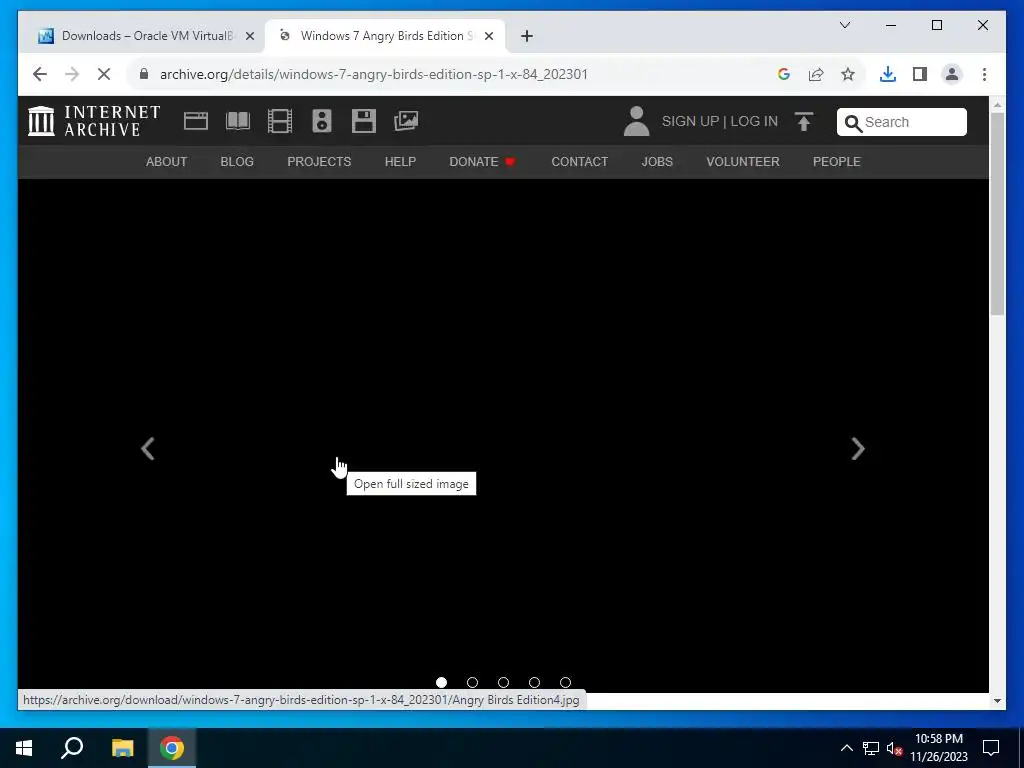This screenshot has width=1024, height=768.
Task: Click the address bar URL
Action: pos(374,74)
